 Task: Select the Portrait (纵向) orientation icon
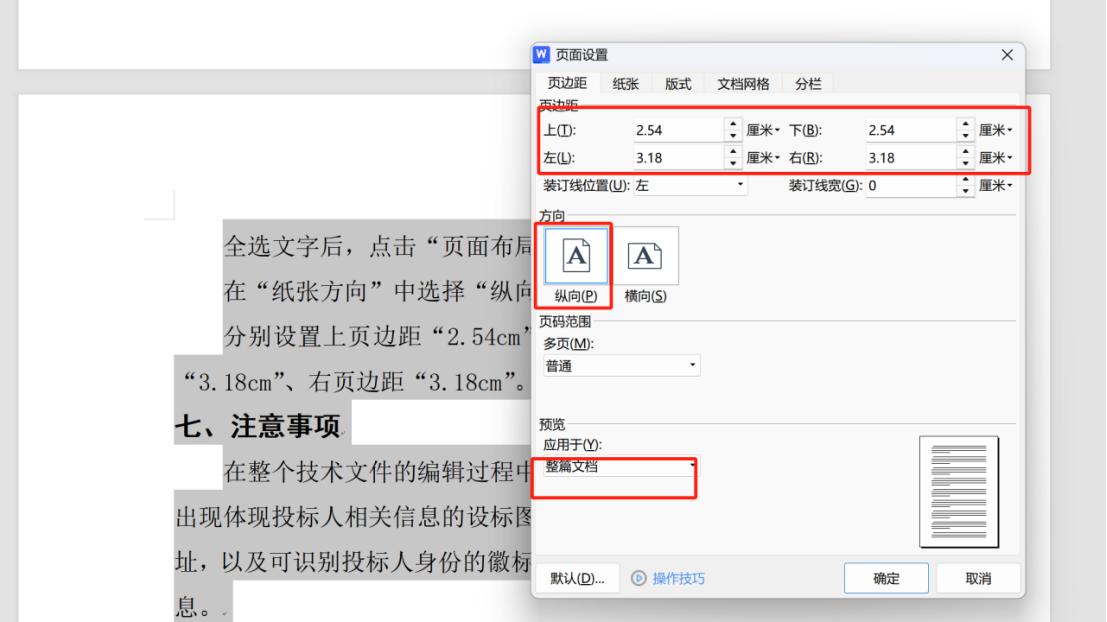coord(576,257)
